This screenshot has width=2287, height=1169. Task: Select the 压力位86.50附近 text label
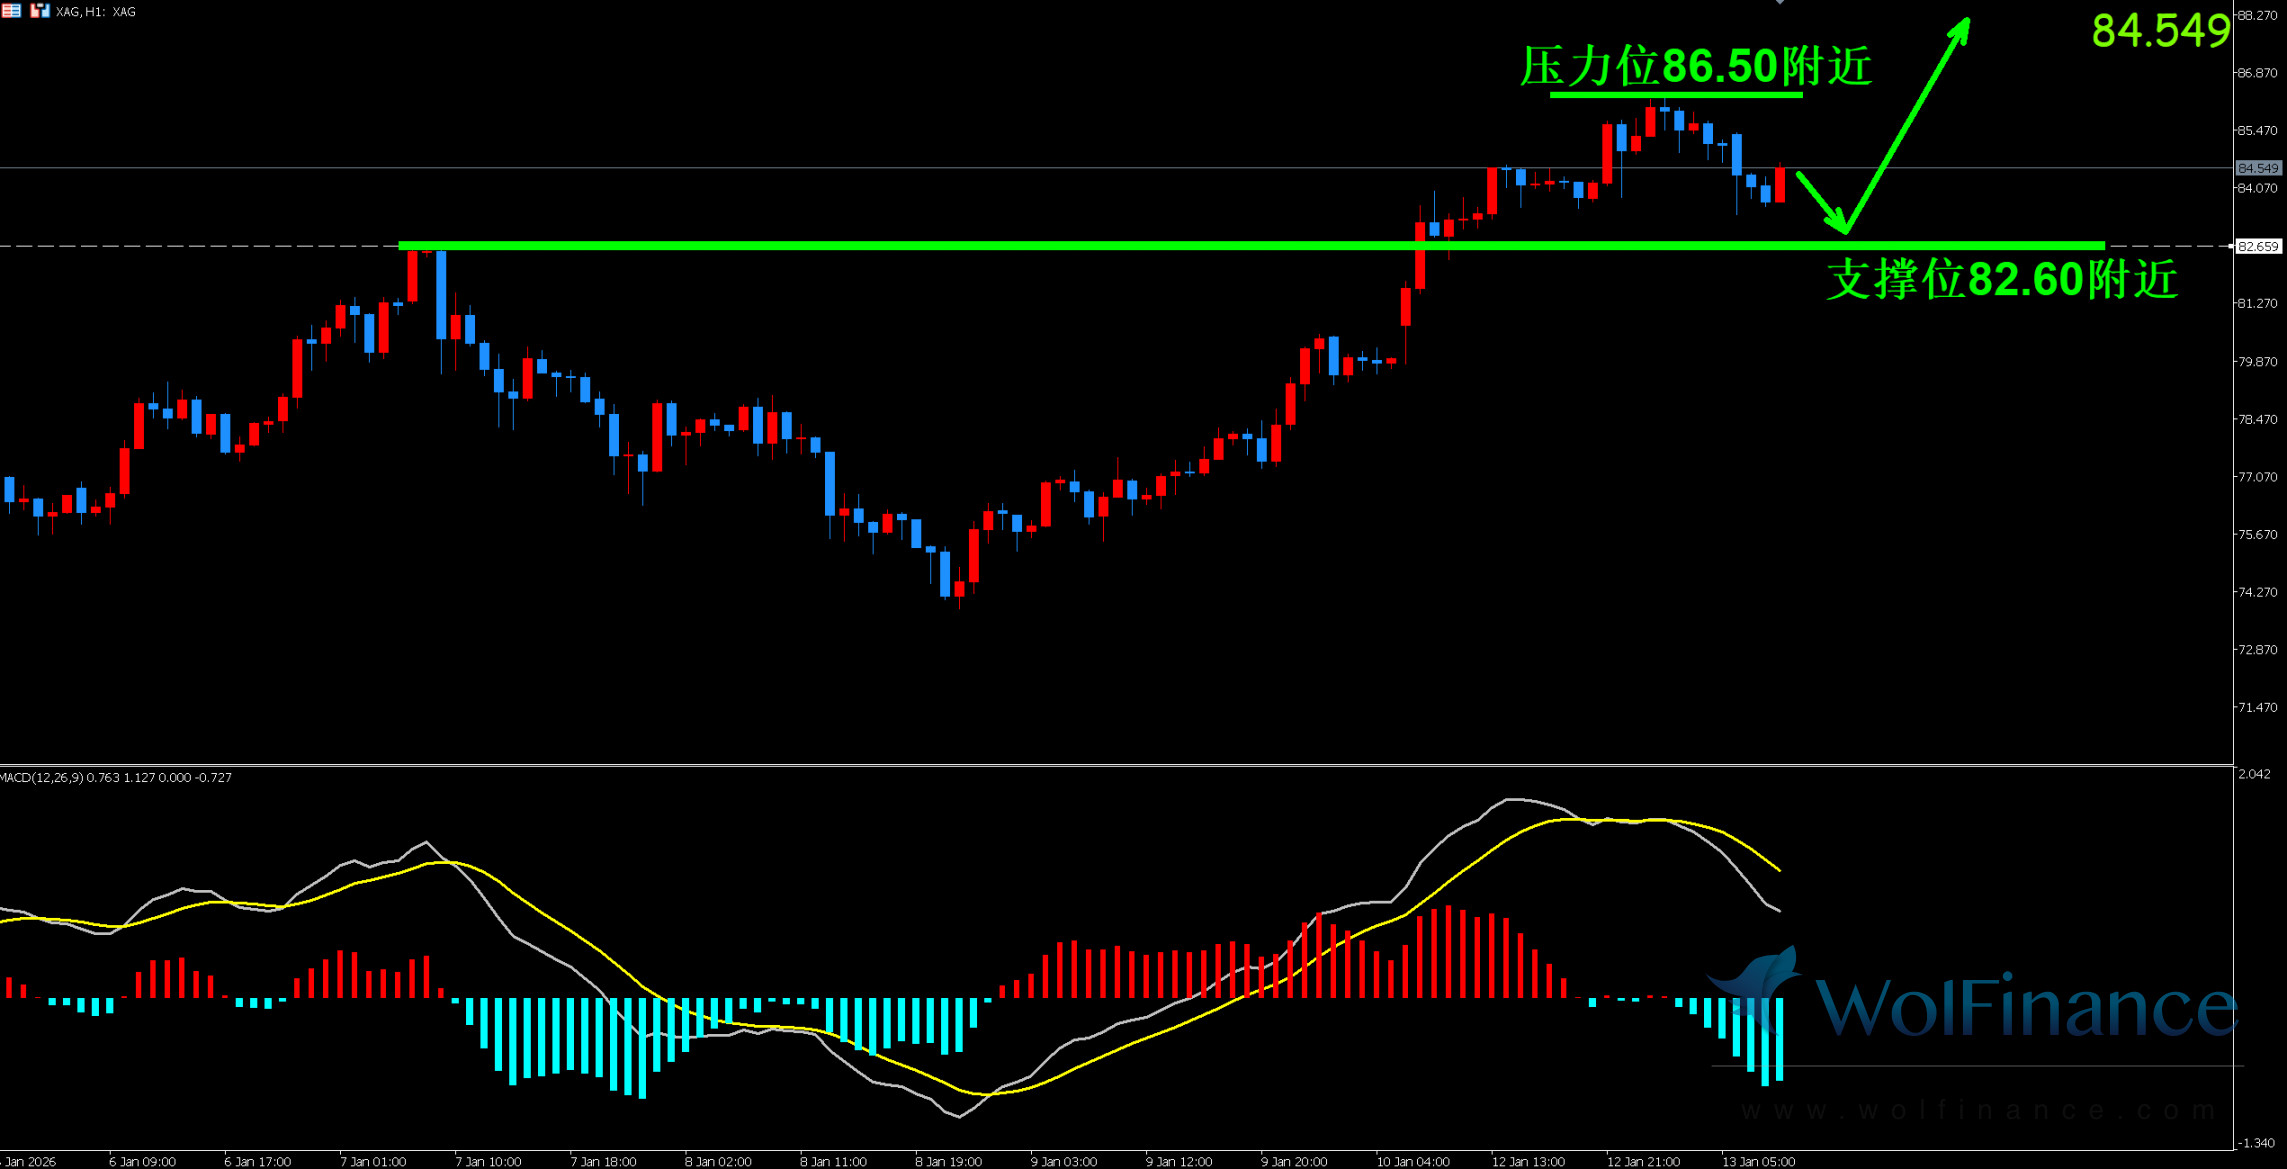pyautogui.click(x=1695, y=66)
